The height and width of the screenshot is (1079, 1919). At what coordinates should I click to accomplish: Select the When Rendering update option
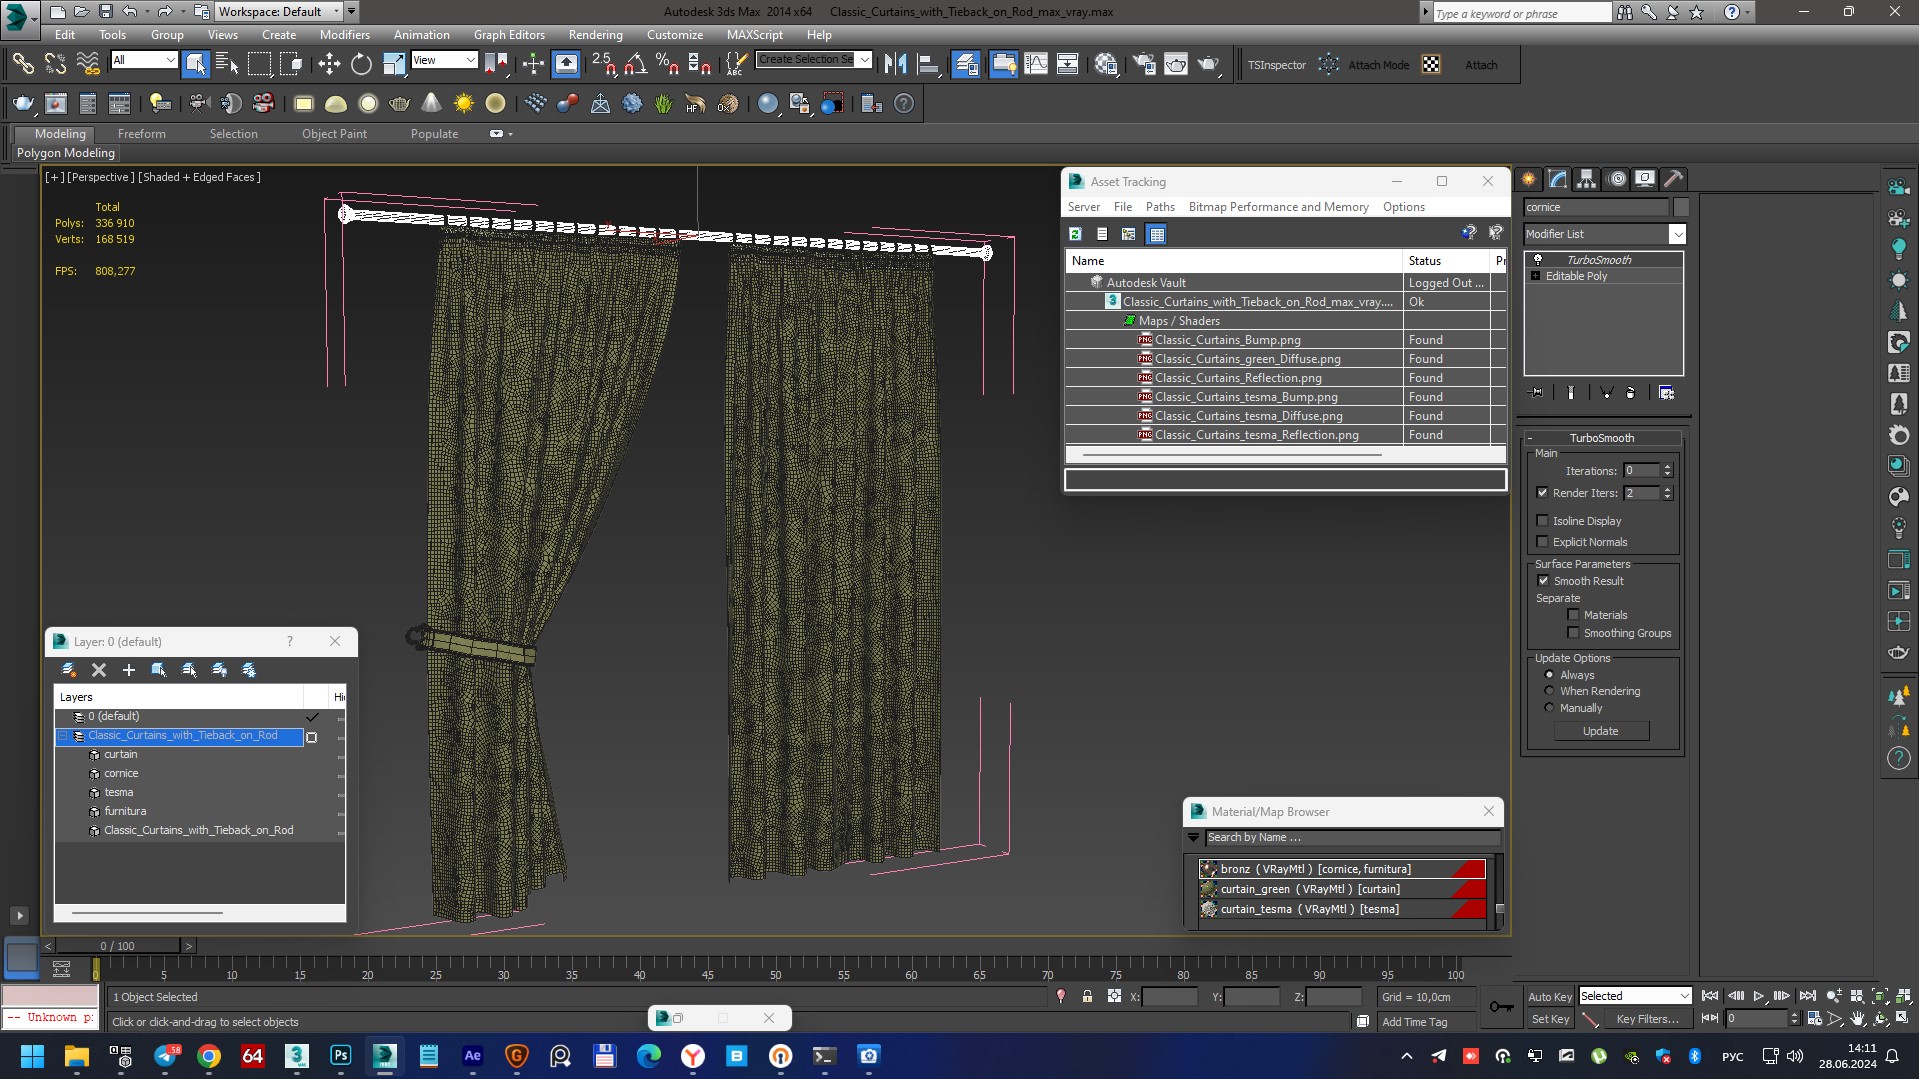[1549, 691]
